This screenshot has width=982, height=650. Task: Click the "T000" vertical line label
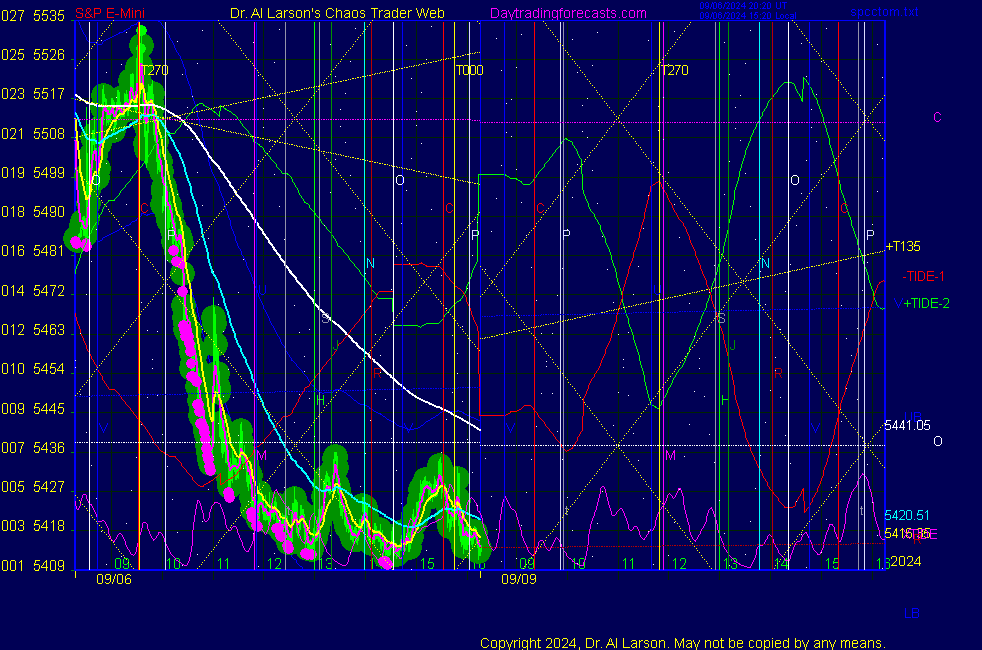470,70
